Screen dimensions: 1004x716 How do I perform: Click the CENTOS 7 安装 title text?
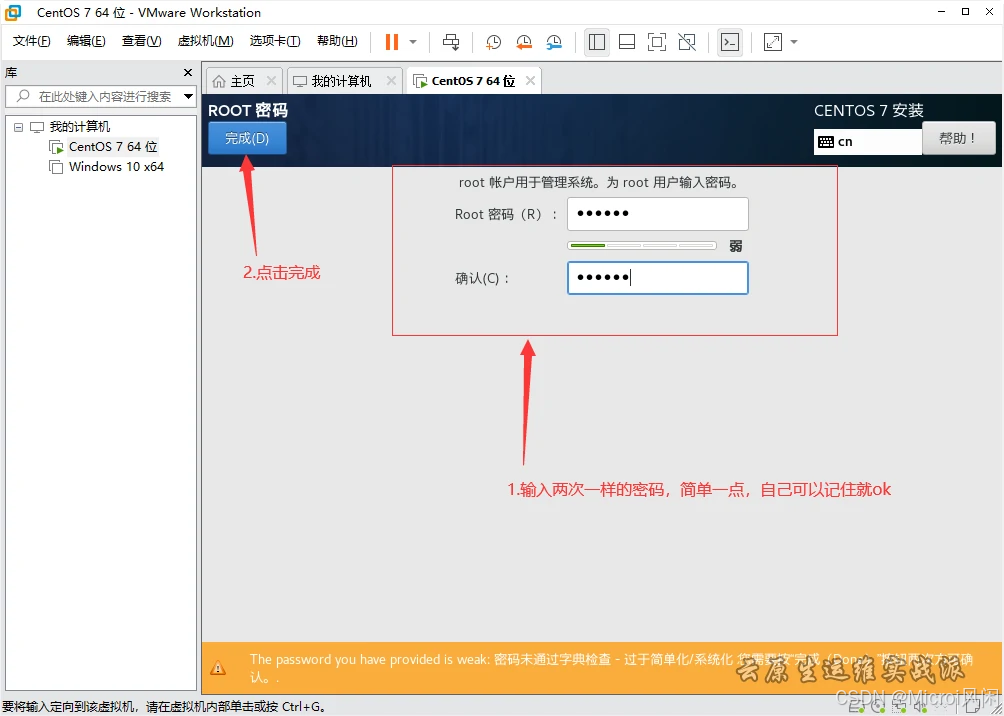click(x=869, y=110)
